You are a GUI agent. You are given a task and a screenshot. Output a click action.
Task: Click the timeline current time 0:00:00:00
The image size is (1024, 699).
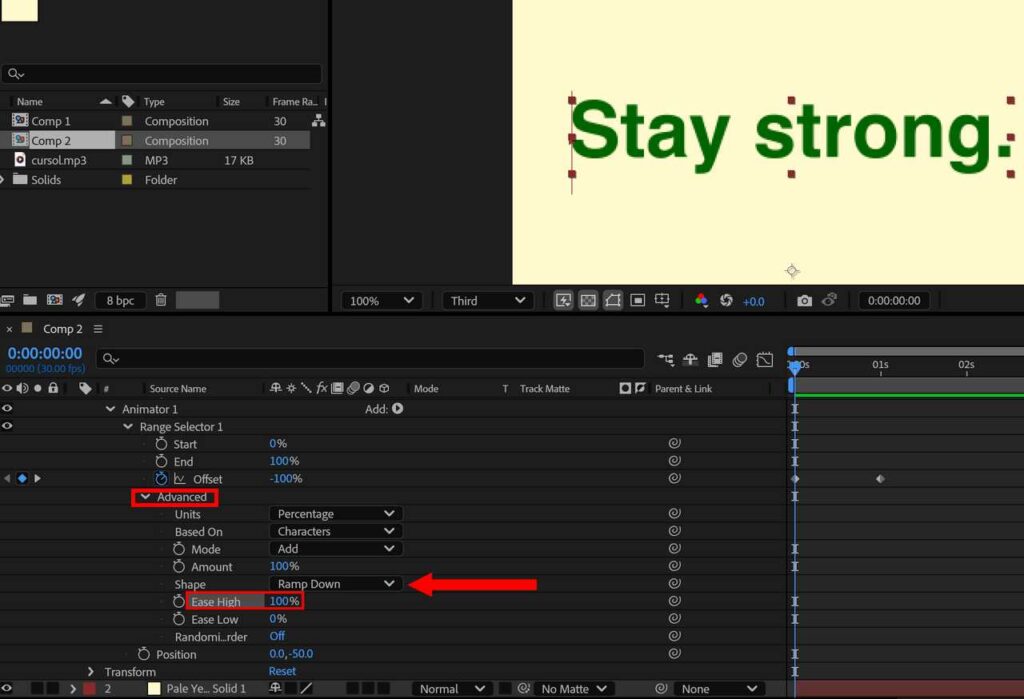pos(45,353)
